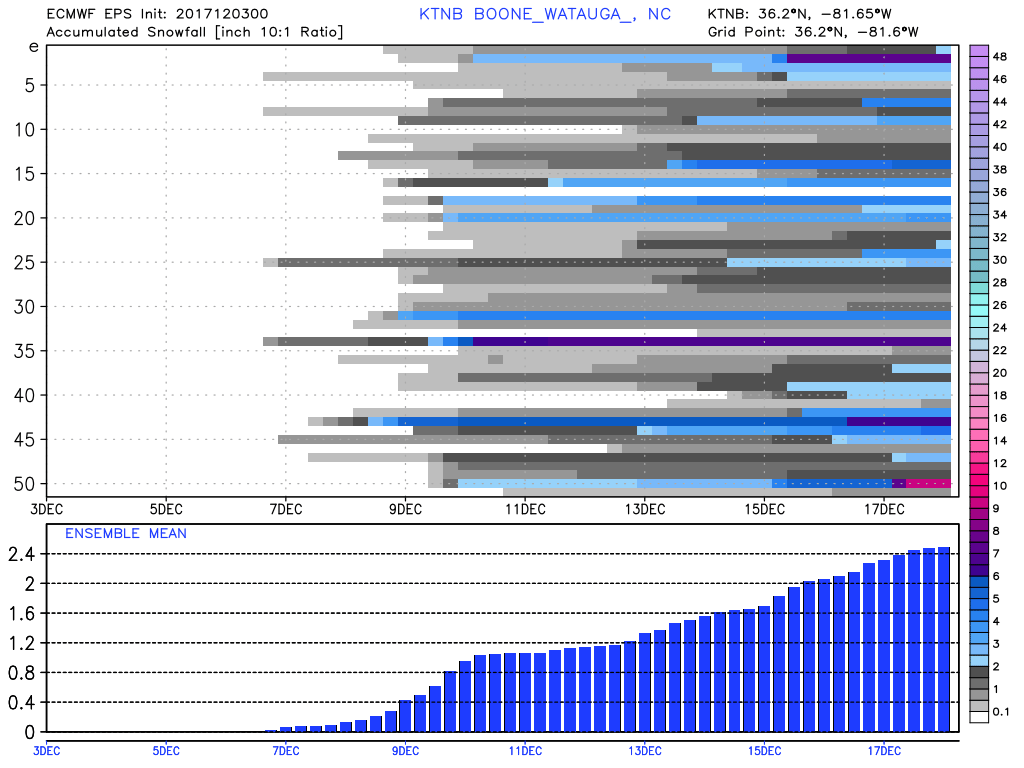
Task: Click the 10 label on the color legend
Action: coord(999,484)
